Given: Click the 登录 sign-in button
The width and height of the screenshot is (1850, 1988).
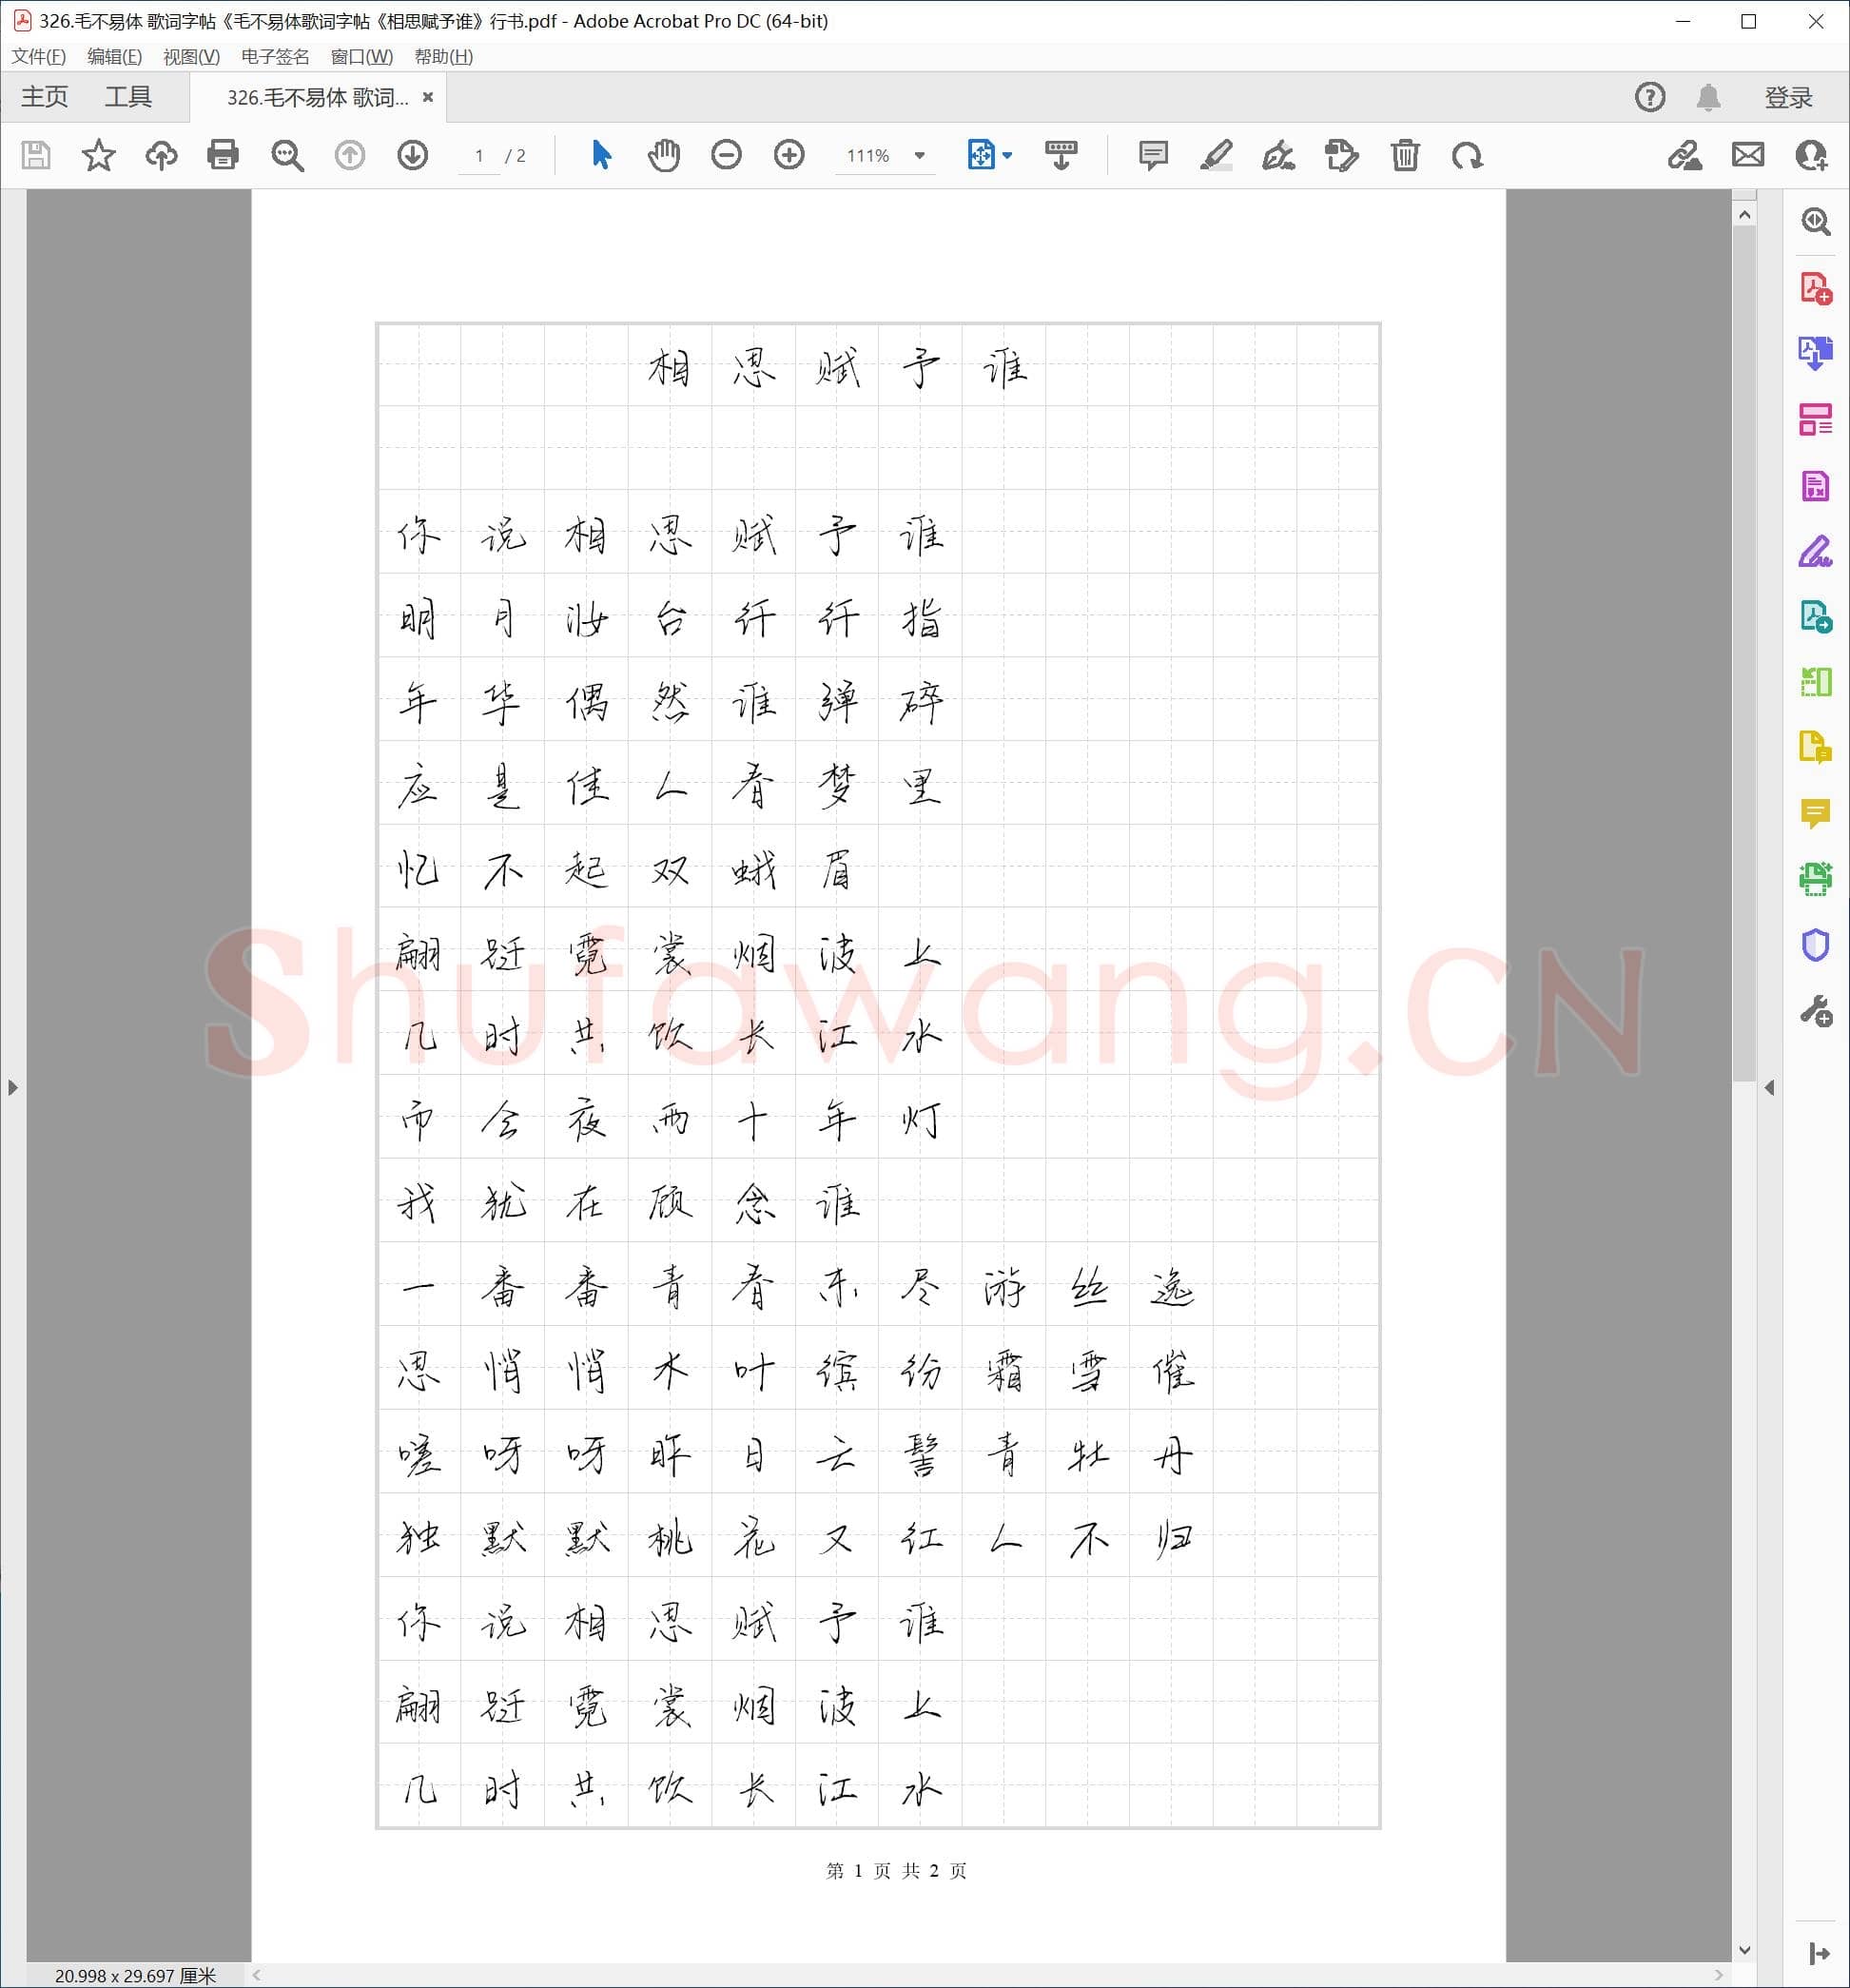Looking at the screenshot, I should point(1789,96).
